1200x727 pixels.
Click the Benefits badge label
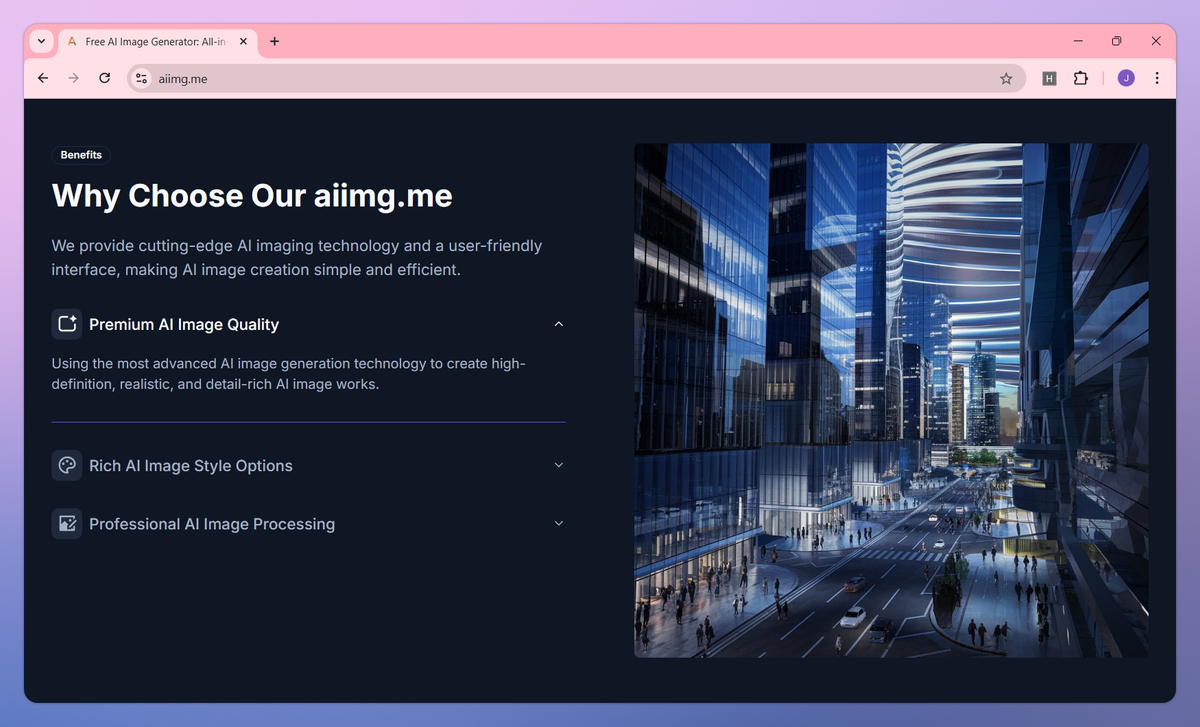coord(80,154)
